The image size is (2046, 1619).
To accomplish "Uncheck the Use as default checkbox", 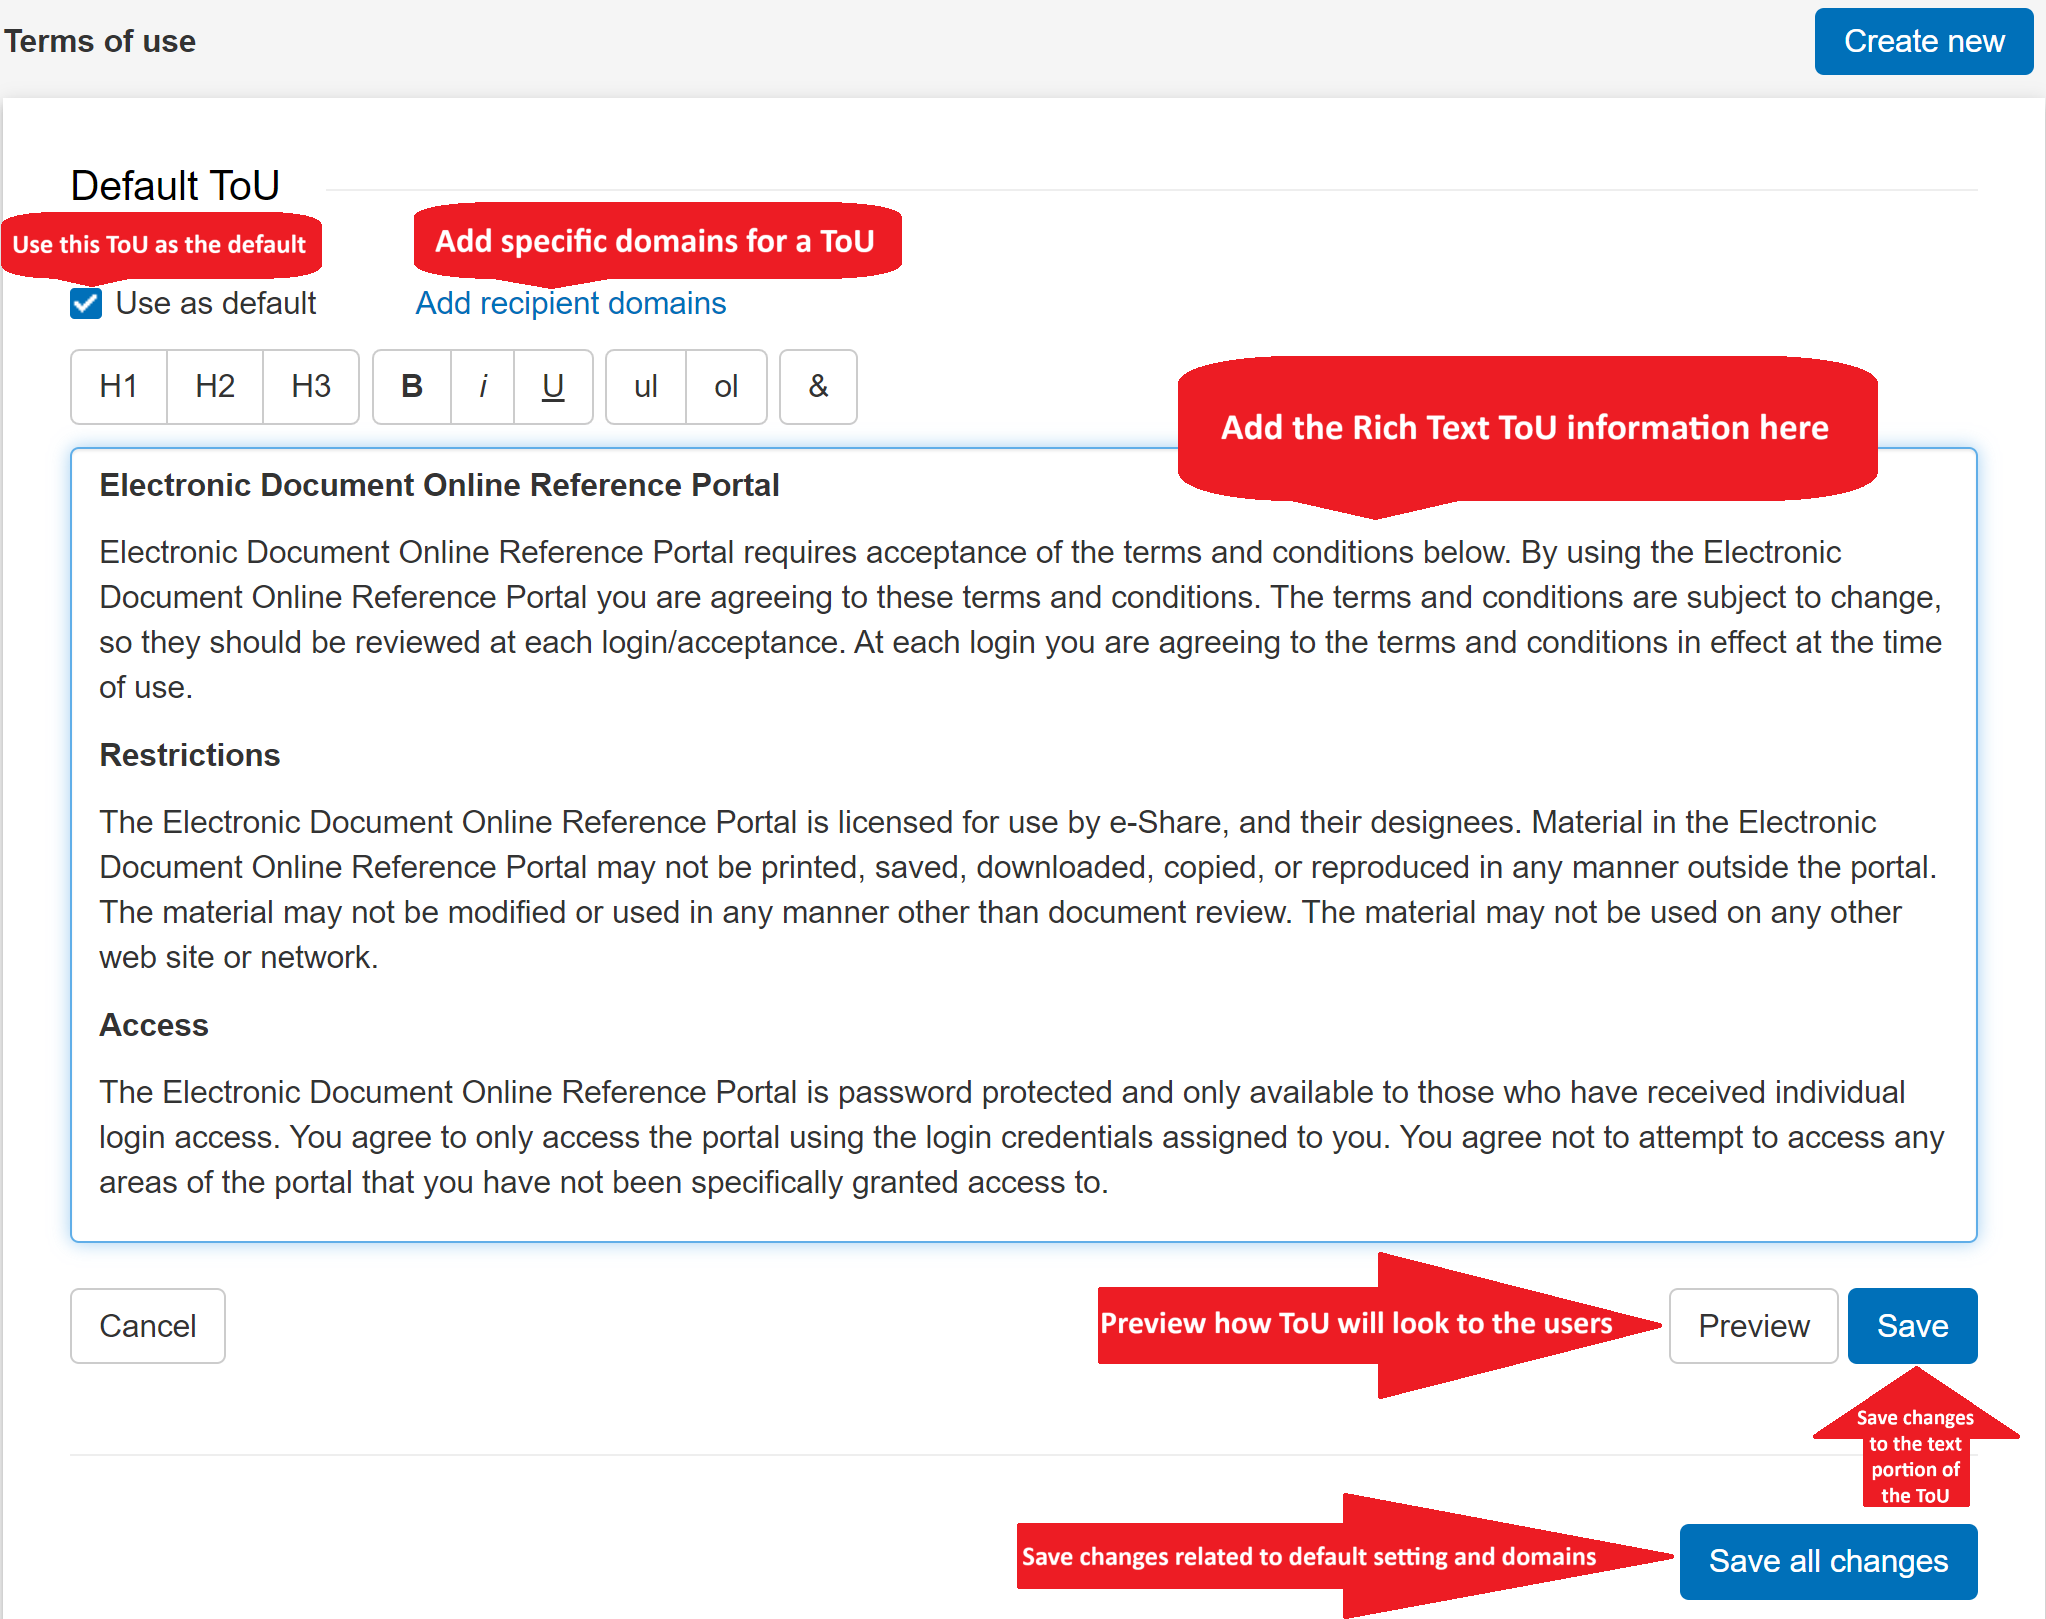I will [x=86, y=303].
